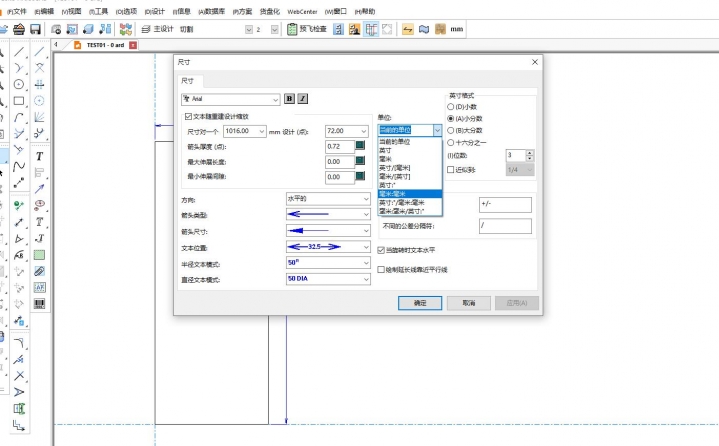Open the text position dropdown
The height and width of the screenshot is (446, 719).
[366, 246]
